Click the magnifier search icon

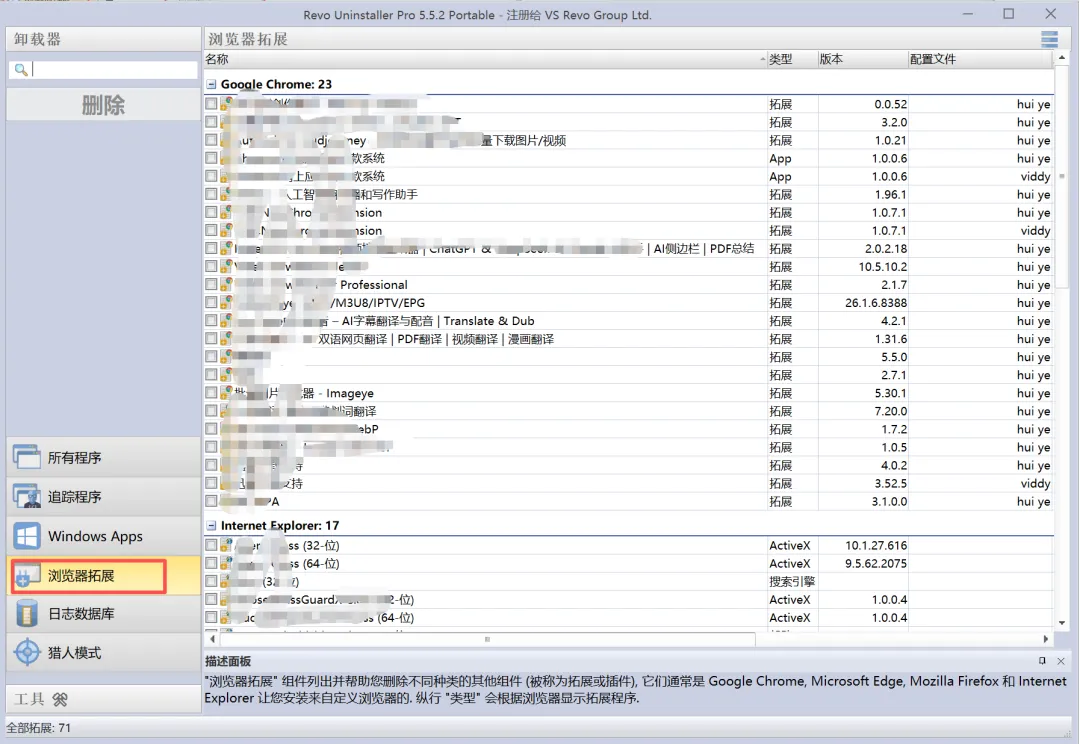click(21, 70)
